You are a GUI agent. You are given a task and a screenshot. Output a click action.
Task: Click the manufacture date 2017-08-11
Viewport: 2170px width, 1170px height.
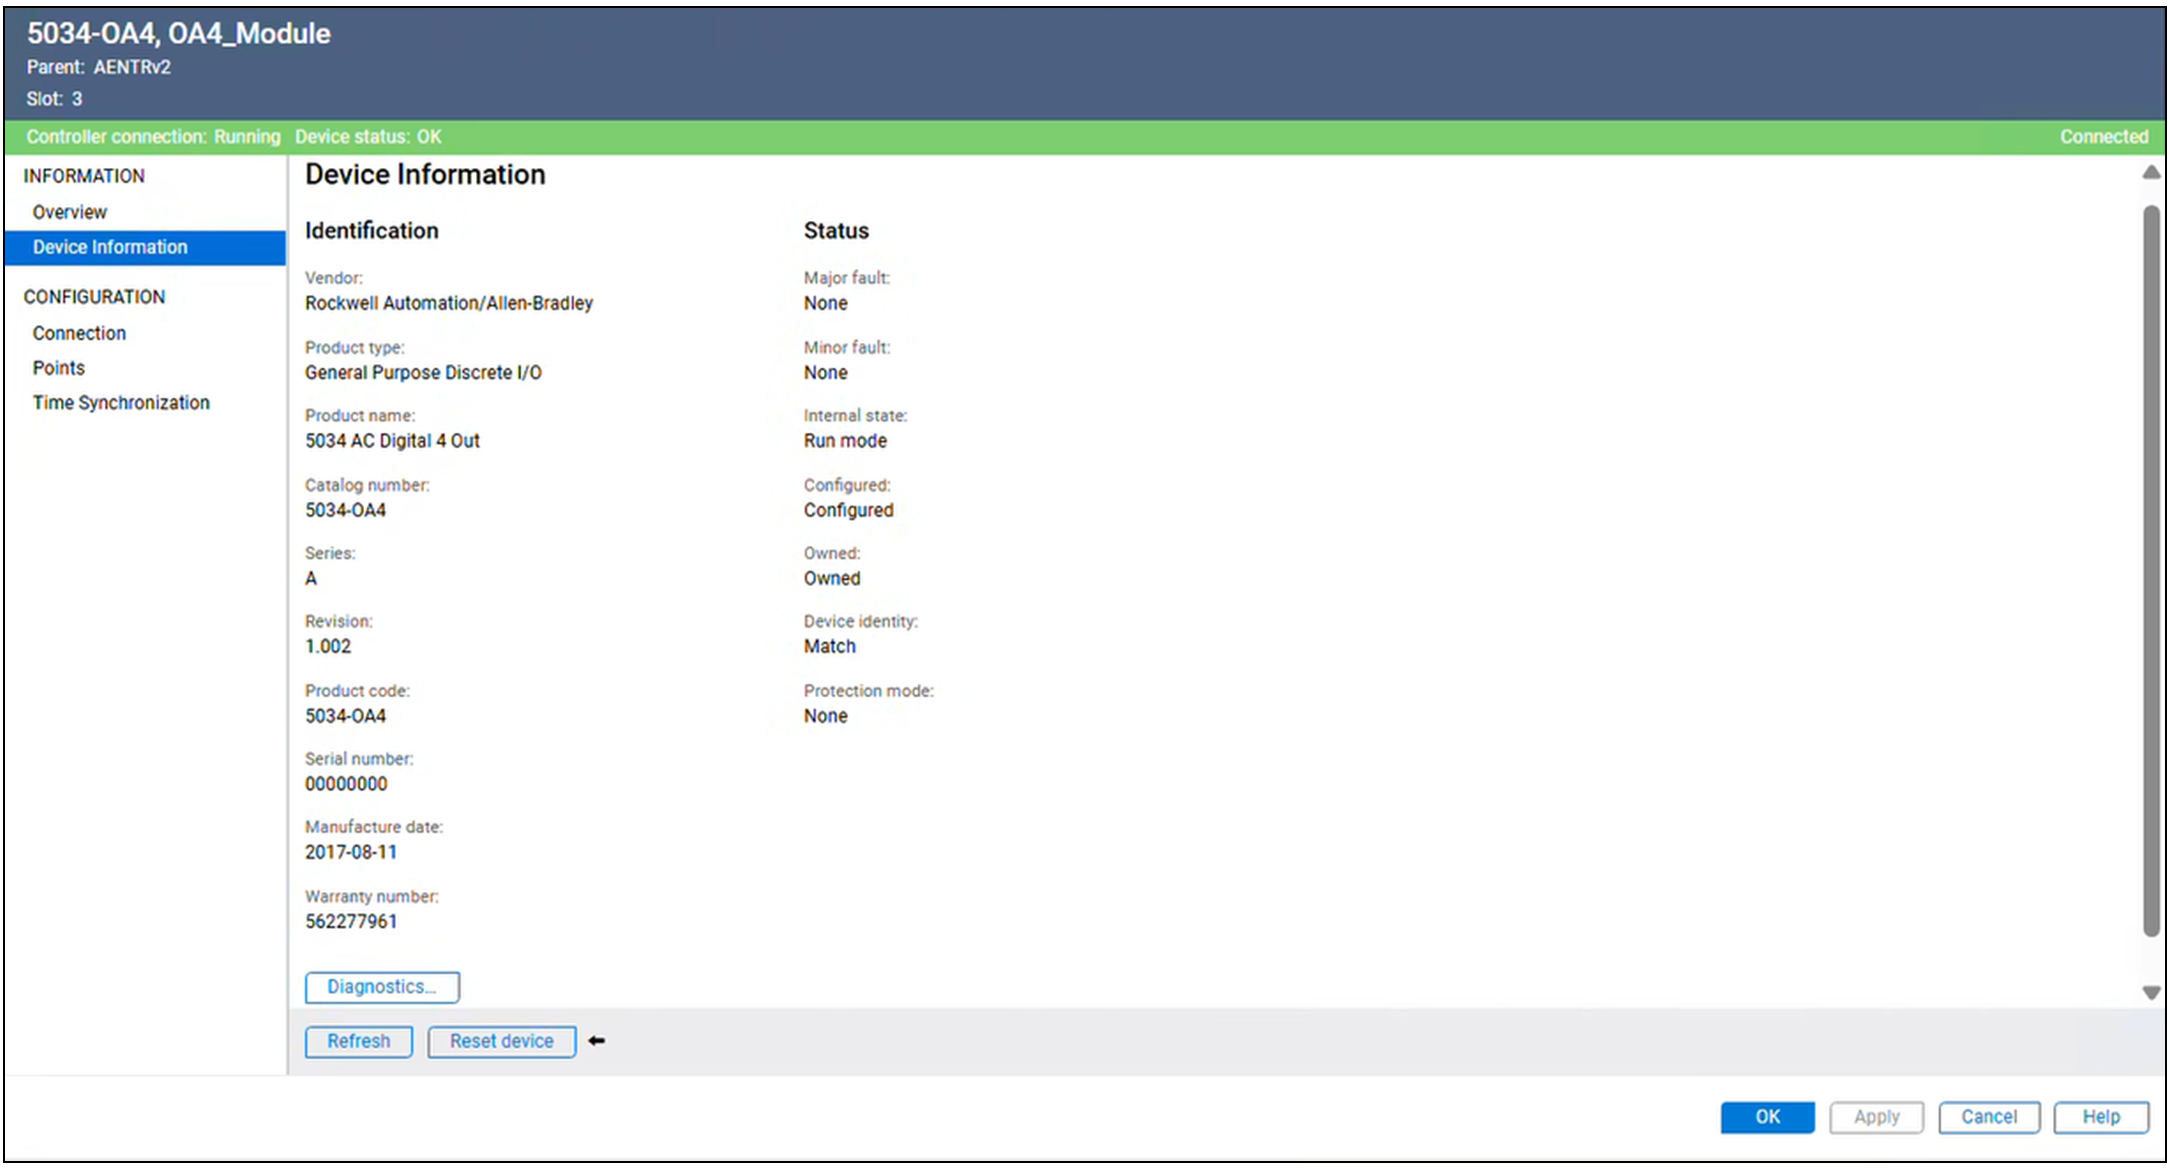[x=351, y=852]
